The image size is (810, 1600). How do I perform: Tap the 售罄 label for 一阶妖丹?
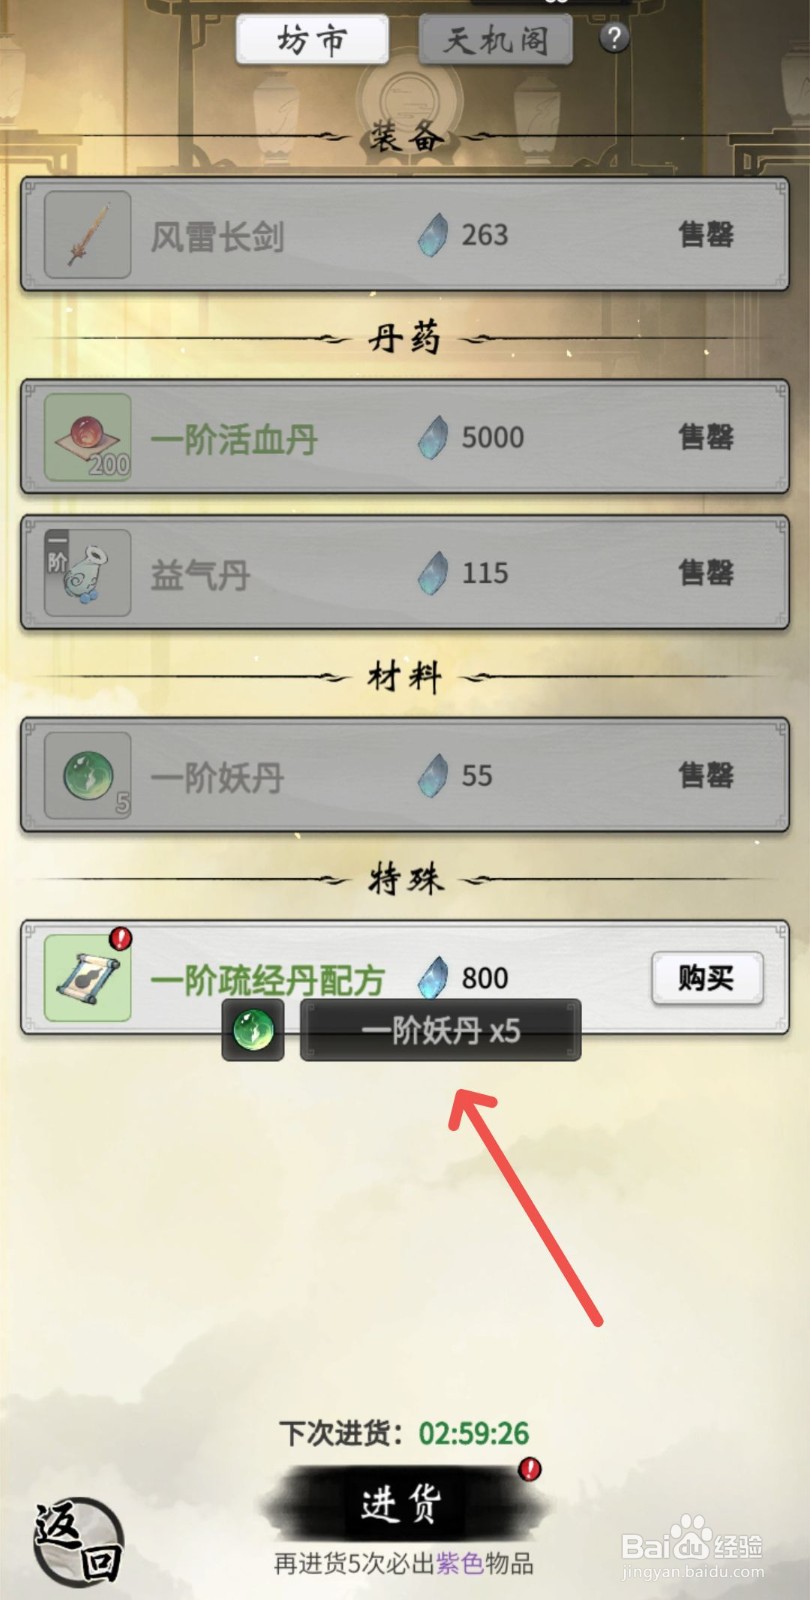pyautogui.click(x=706, y=775)
